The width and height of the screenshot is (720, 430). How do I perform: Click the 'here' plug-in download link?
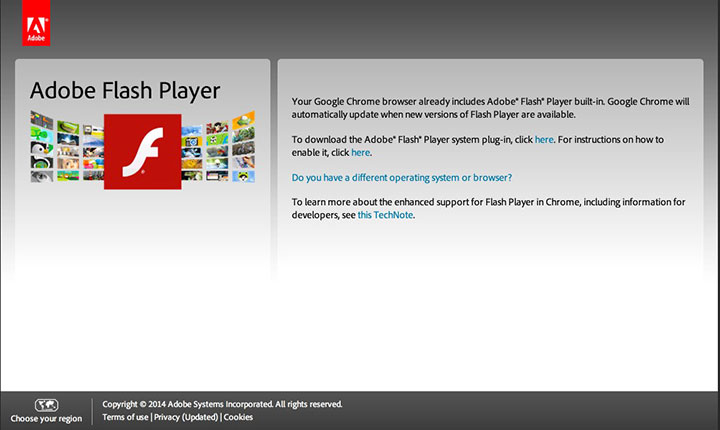[544, 139]
